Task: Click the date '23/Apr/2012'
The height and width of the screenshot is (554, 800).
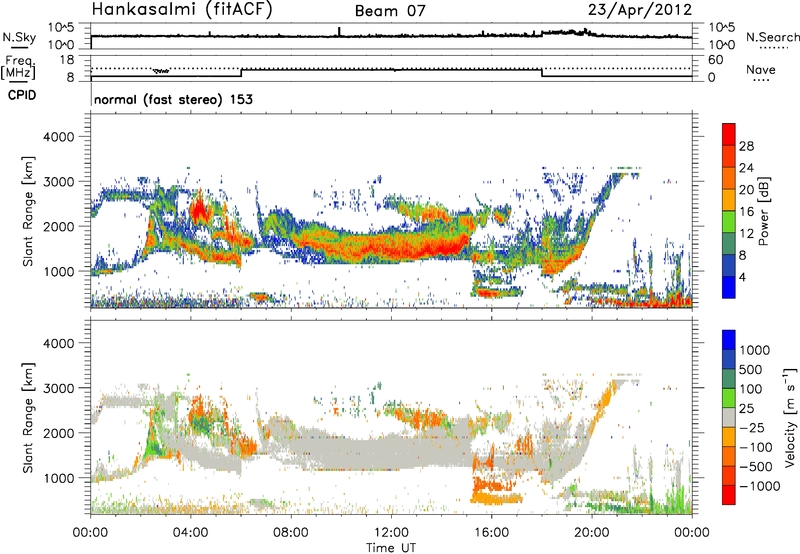Action: pyautogui.click(x=640, y=10)
